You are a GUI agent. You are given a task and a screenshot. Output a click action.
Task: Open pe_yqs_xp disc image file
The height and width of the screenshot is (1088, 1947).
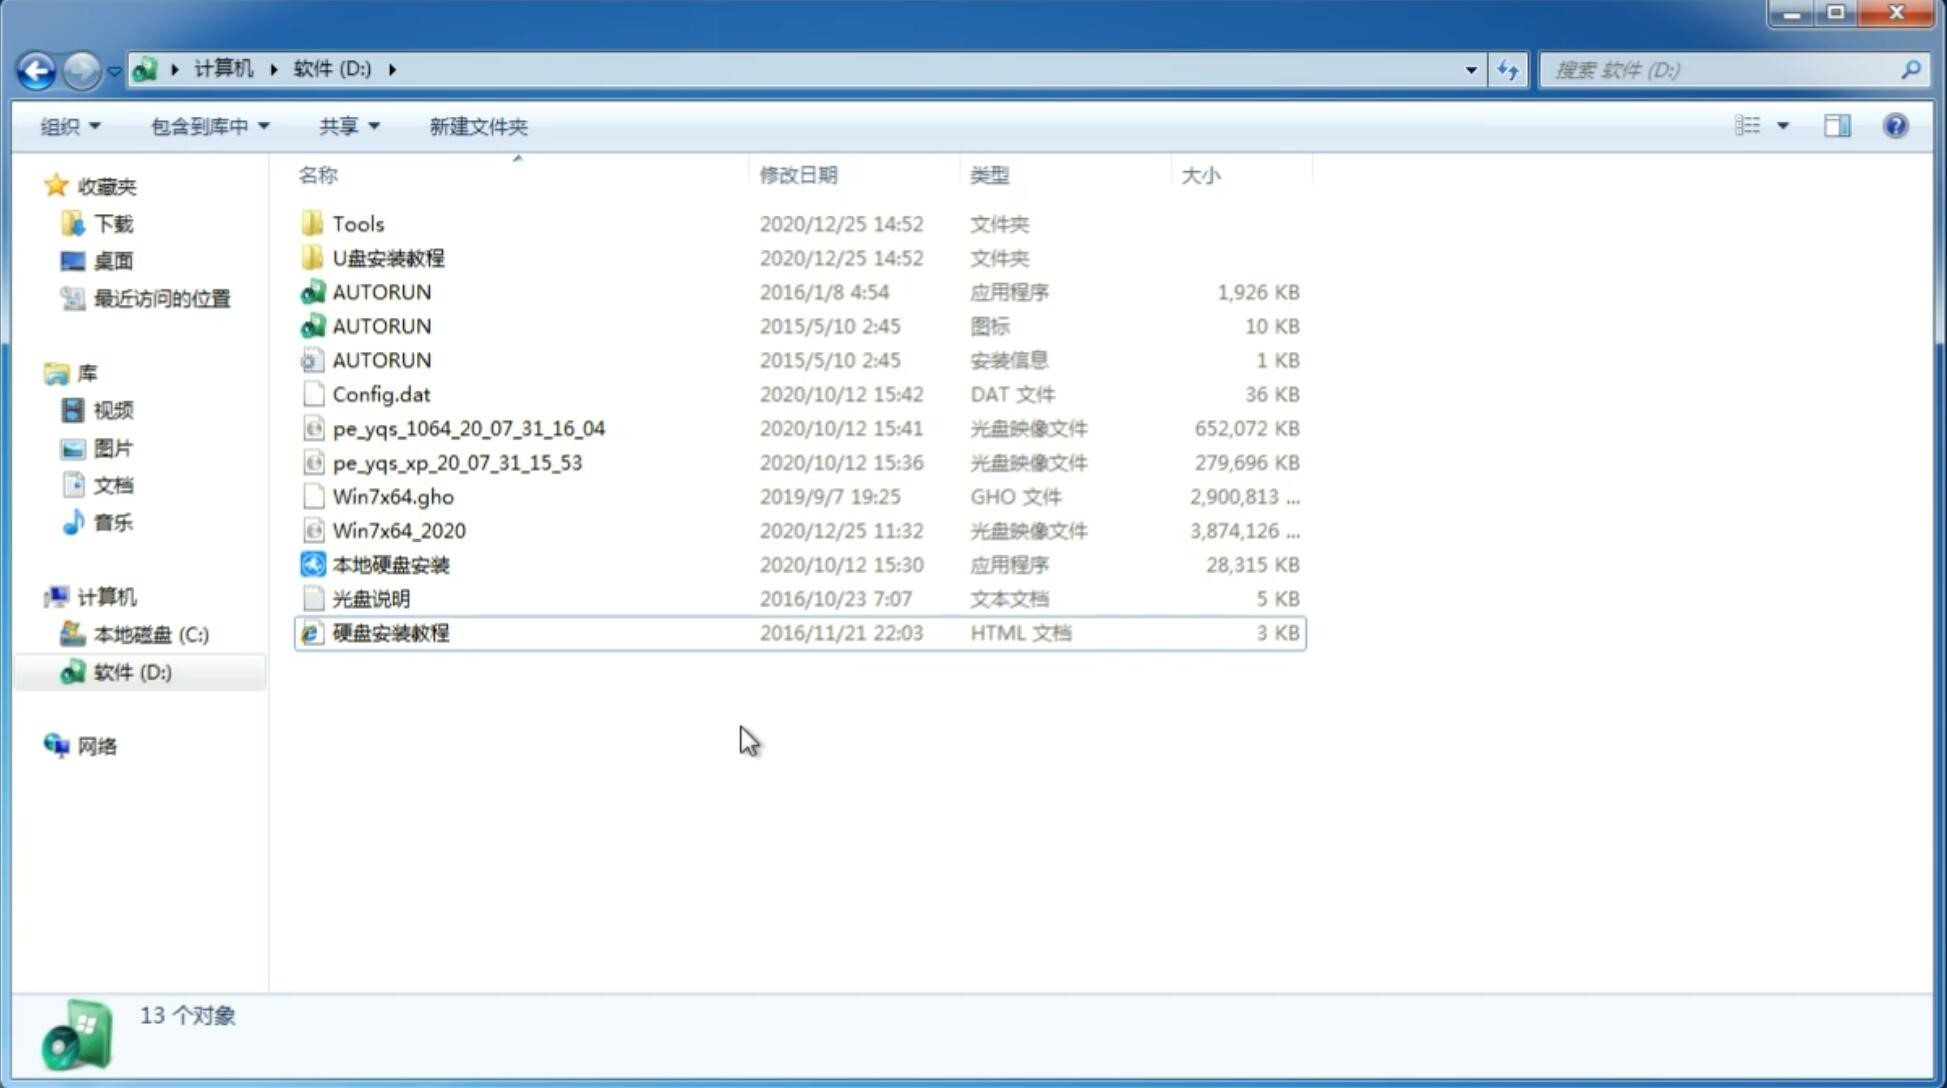click(x=457, y=461)
